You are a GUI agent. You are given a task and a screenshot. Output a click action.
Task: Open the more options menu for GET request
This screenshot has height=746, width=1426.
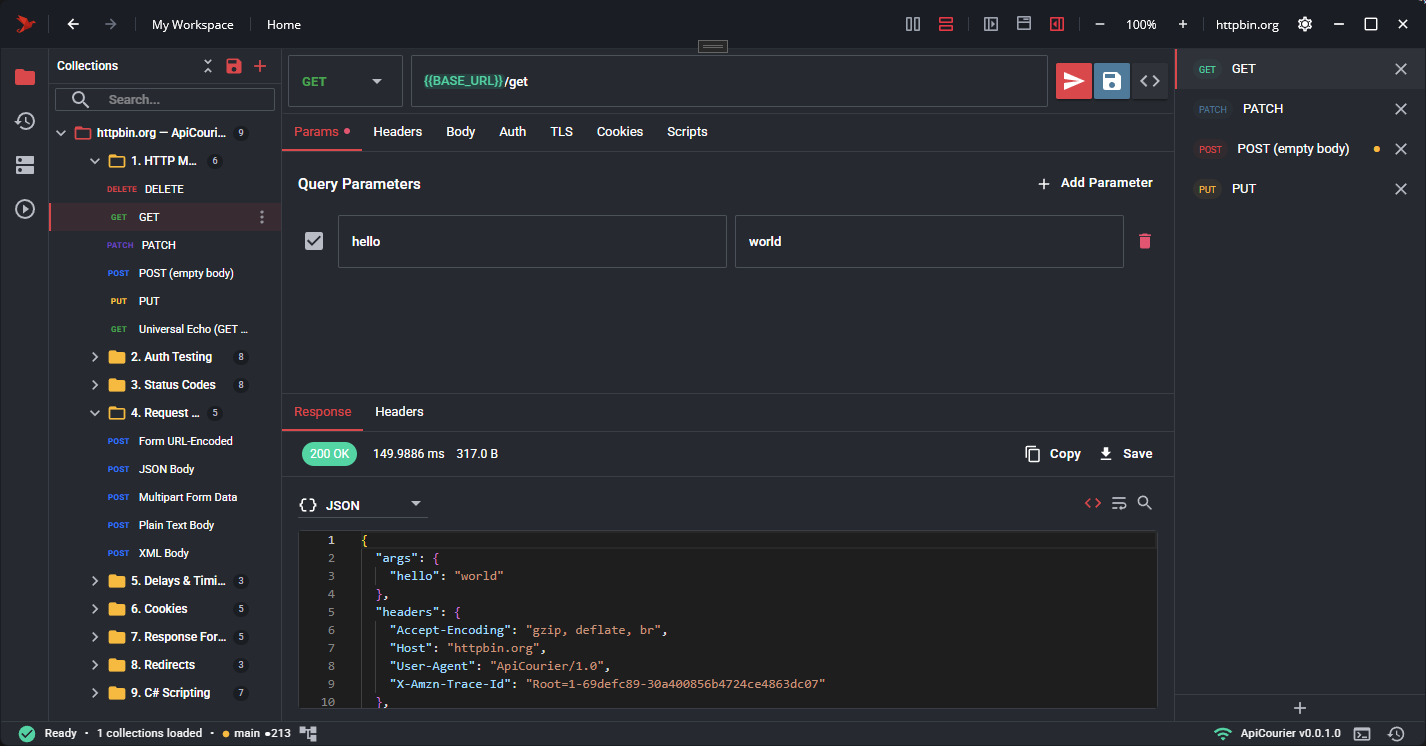tap(263, 217)
